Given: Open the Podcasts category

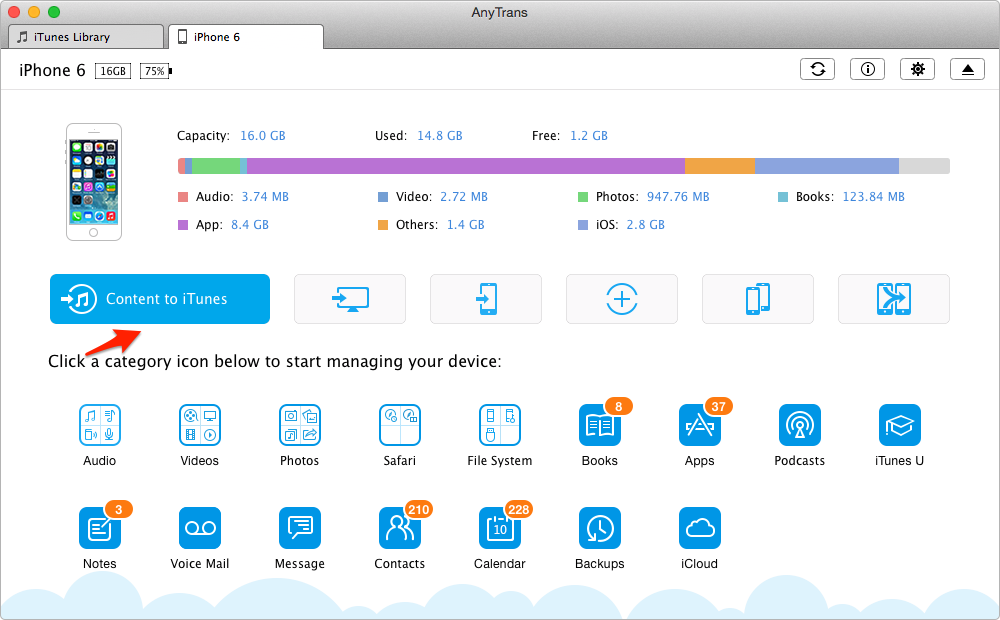Looking at the screenshot, I should (x=800, y=425).
